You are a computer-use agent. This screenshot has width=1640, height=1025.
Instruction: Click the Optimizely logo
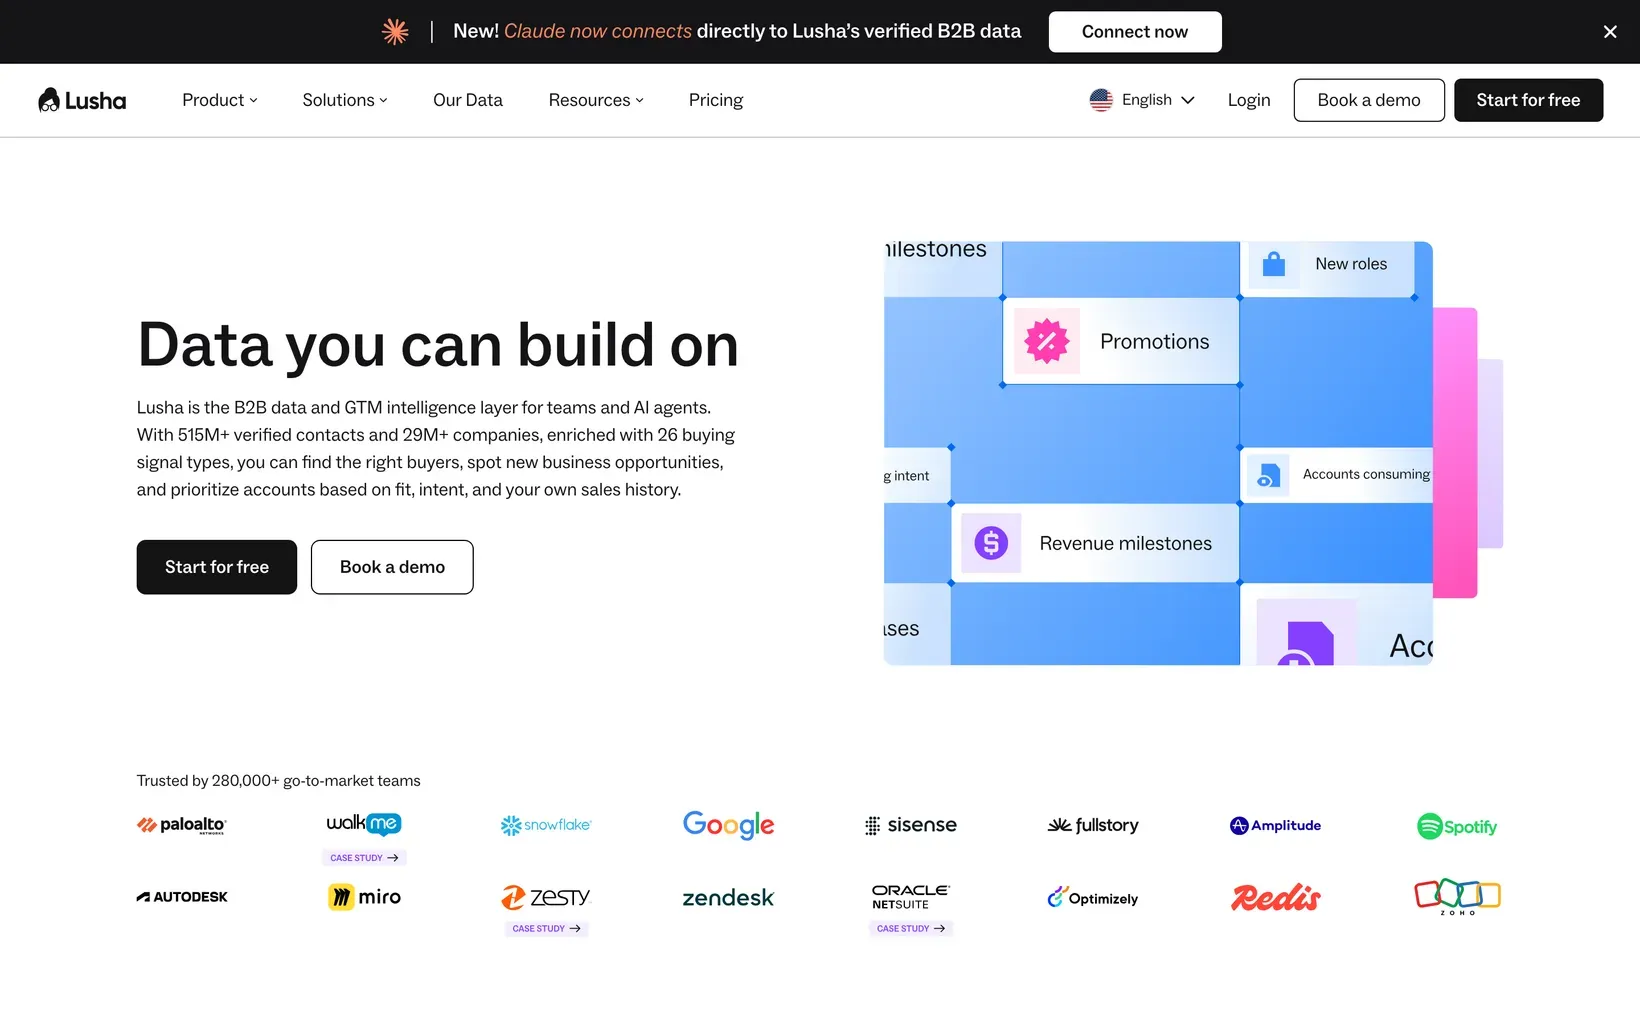[1093, 897]
